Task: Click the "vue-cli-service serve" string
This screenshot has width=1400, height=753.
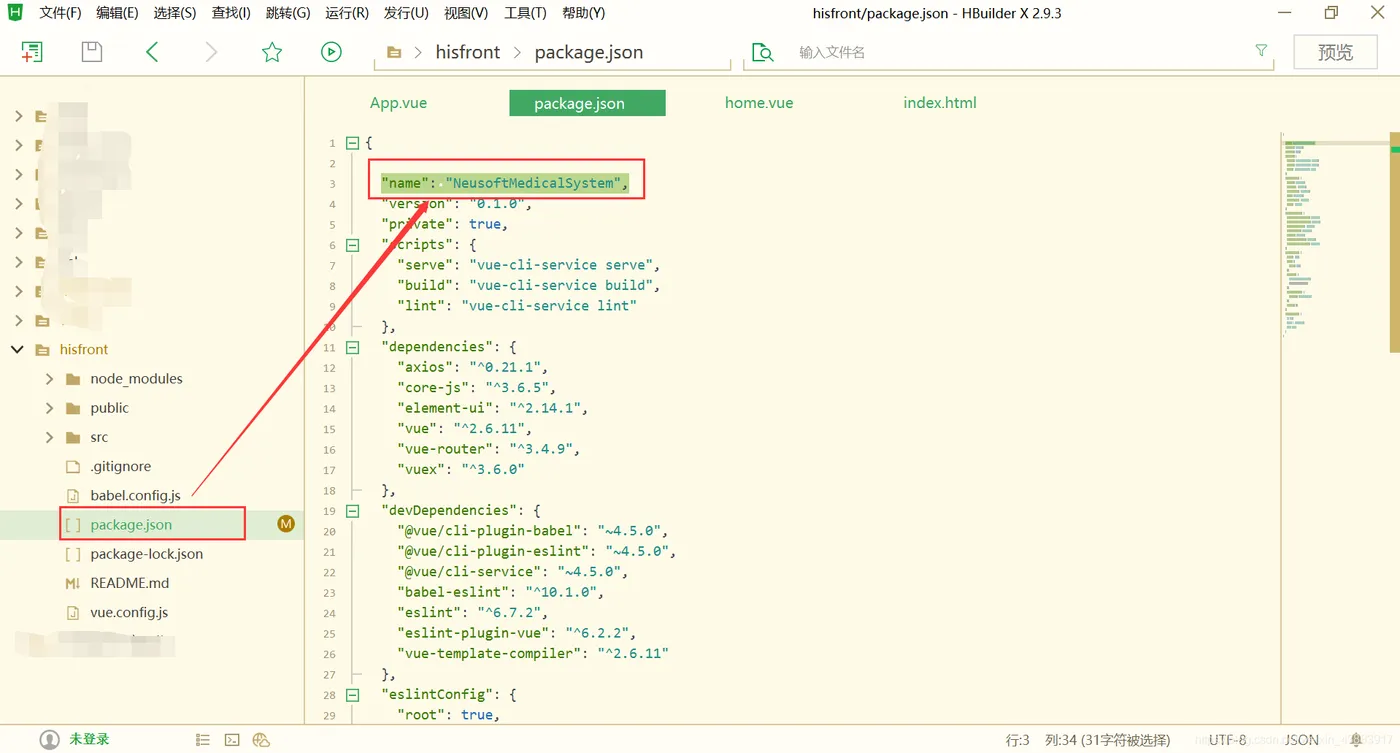Action: coord(560,265)
